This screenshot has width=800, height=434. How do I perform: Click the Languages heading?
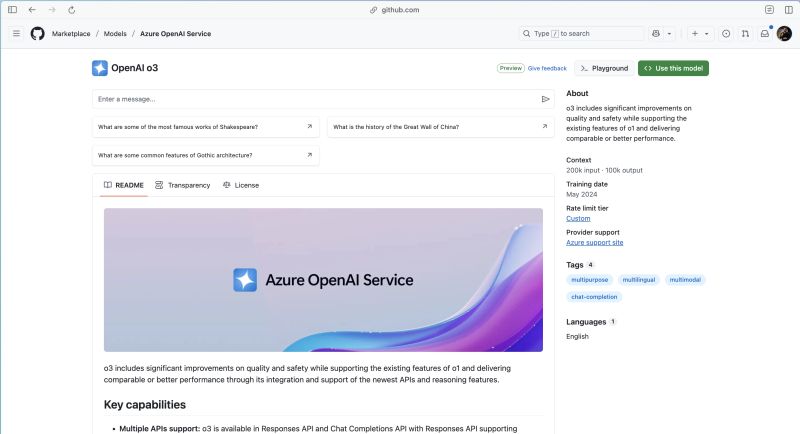pyautogui.click(x=586, y=322)
